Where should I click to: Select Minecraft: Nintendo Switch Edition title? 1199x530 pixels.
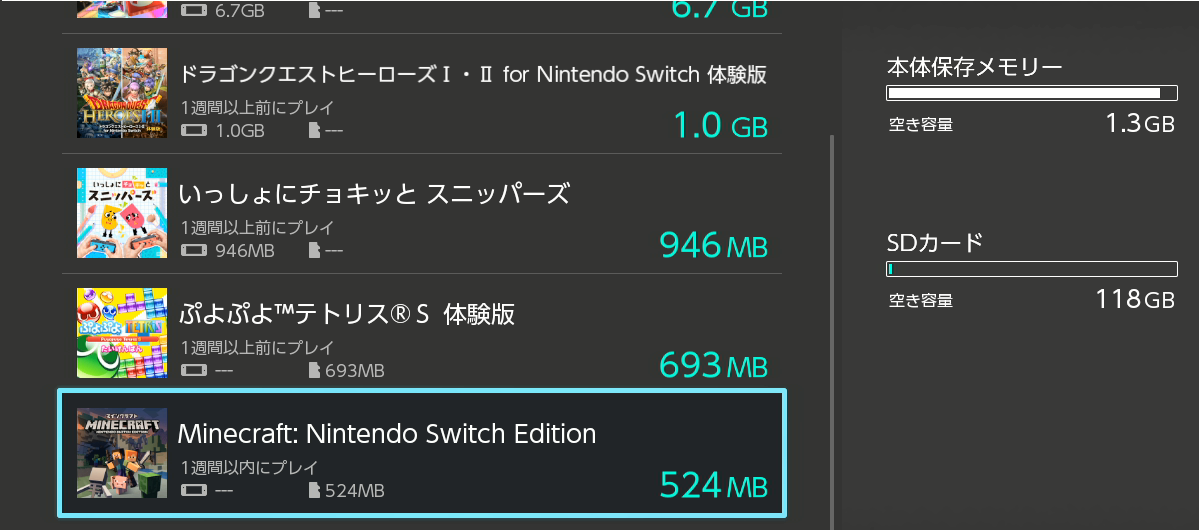coord(386,434)
